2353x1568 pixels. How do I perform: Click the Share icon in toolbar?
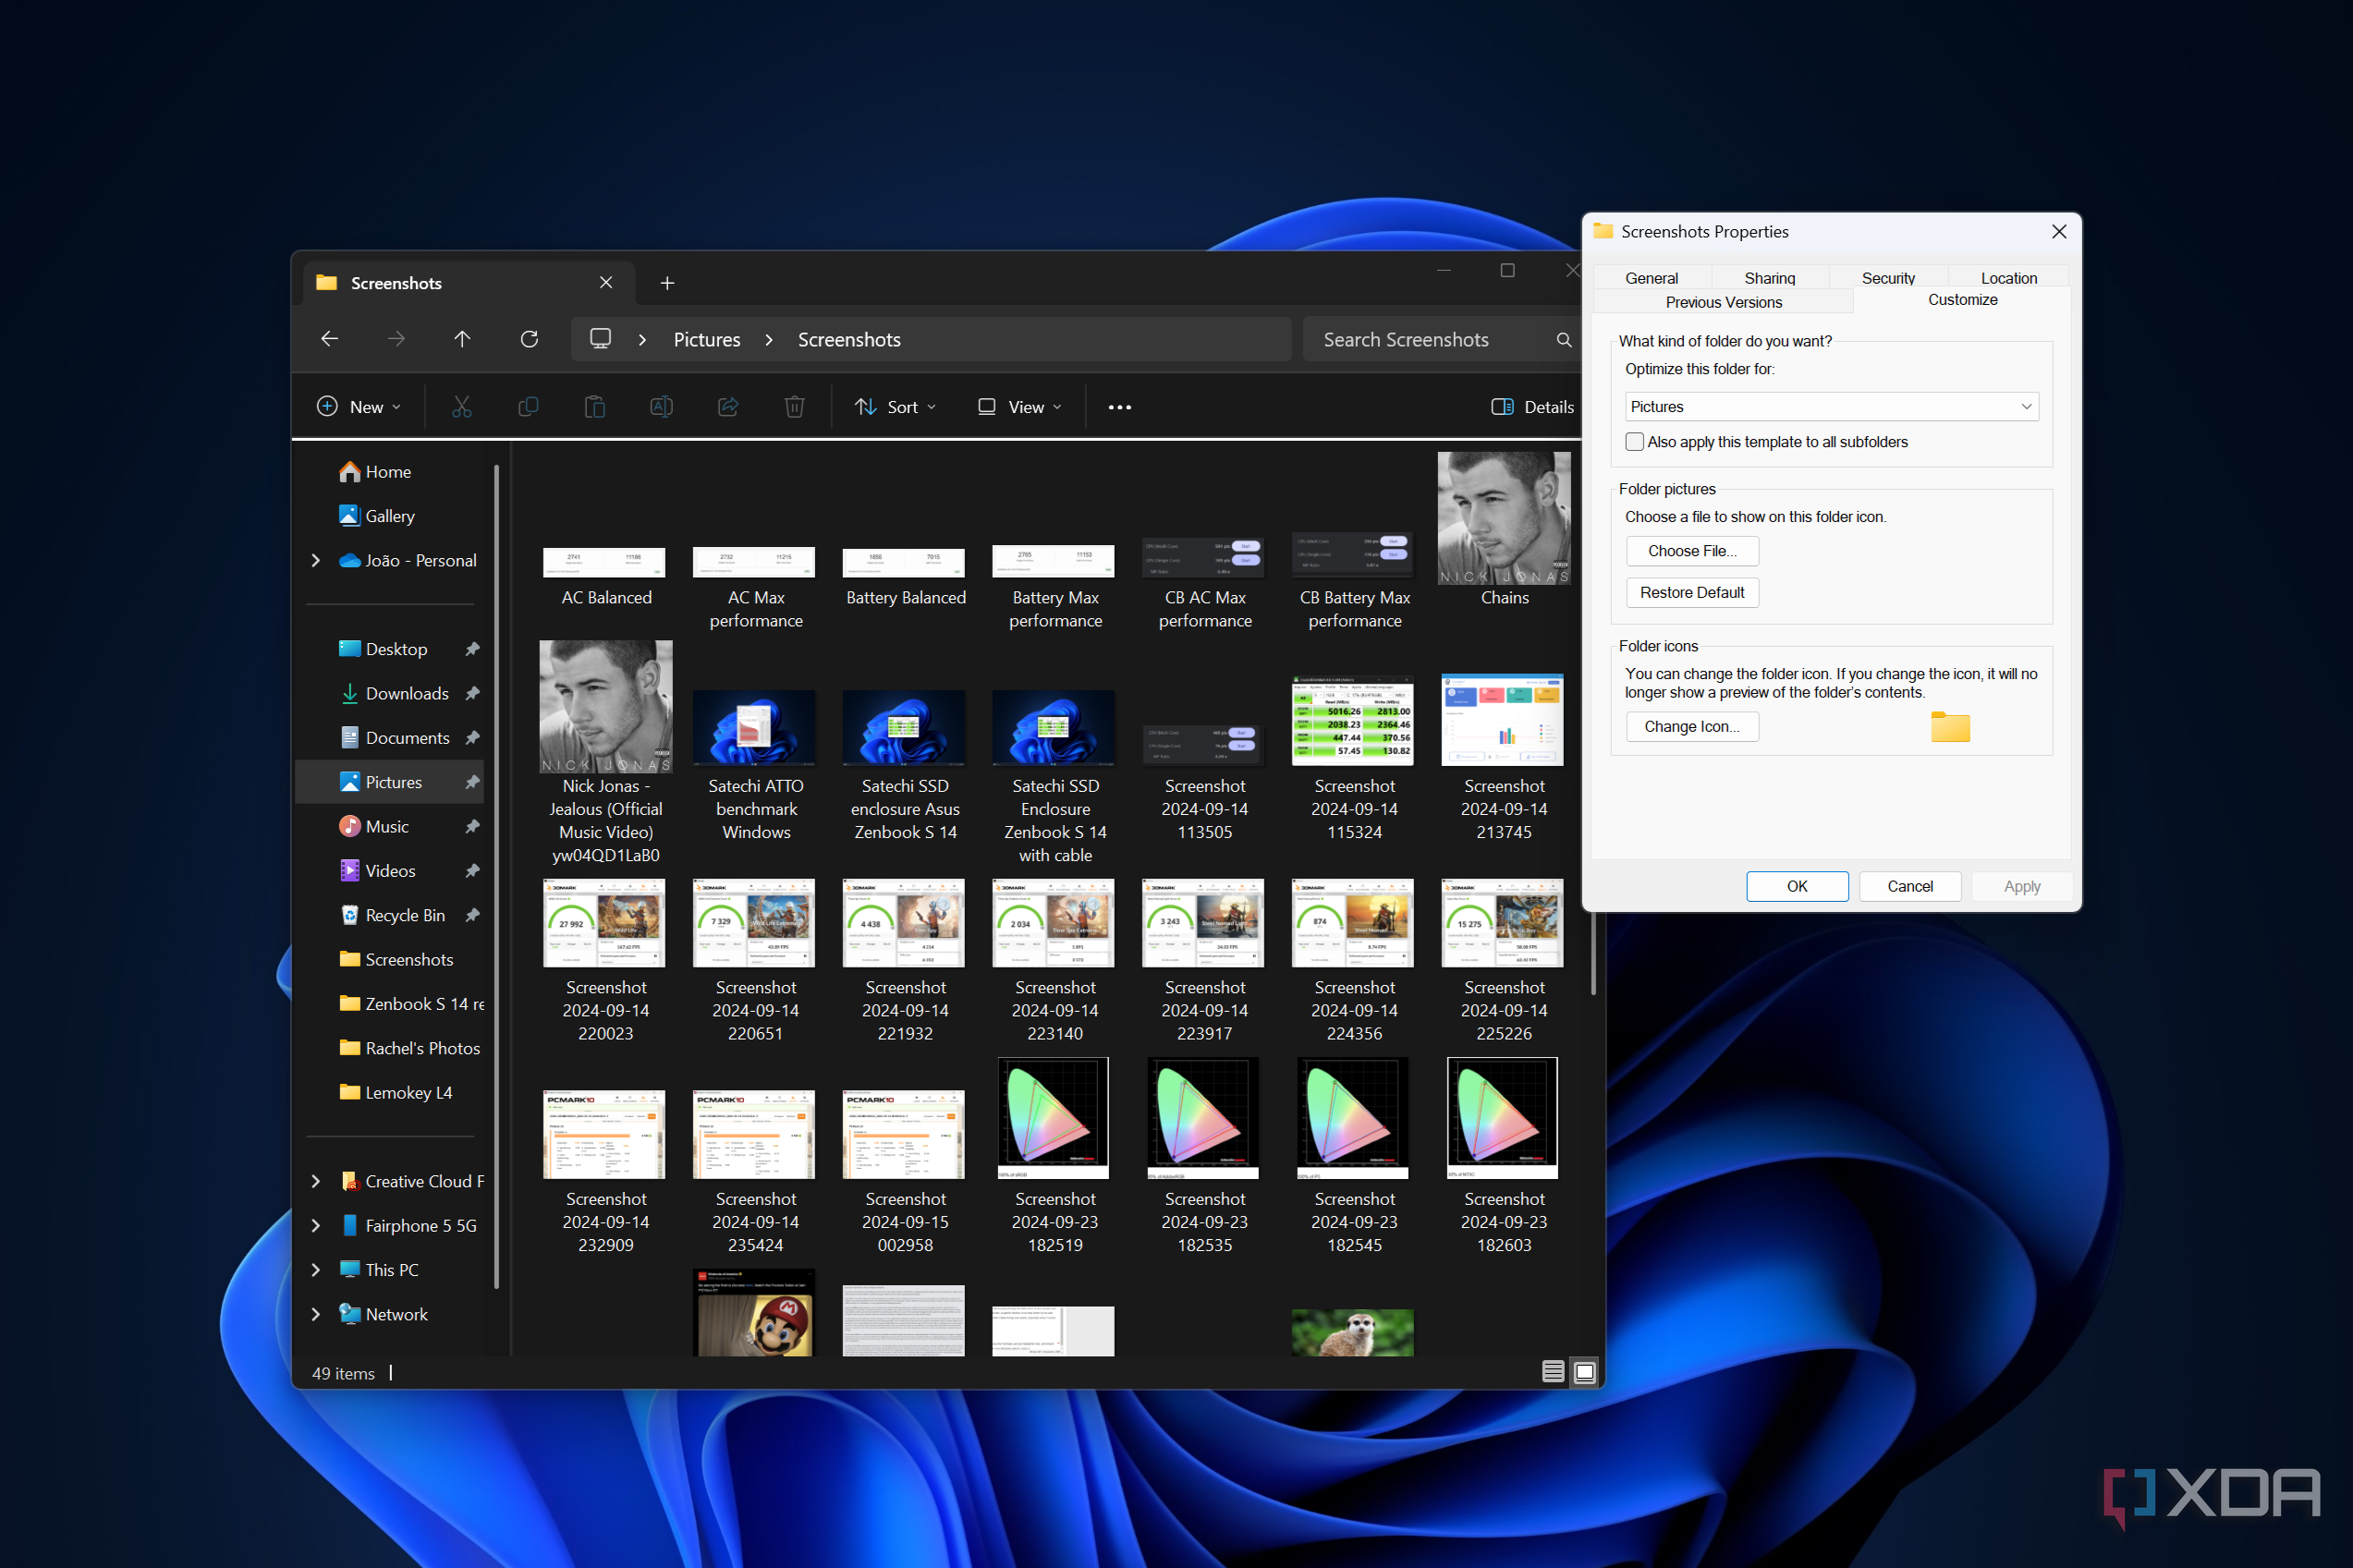click(x=728, y=407)
